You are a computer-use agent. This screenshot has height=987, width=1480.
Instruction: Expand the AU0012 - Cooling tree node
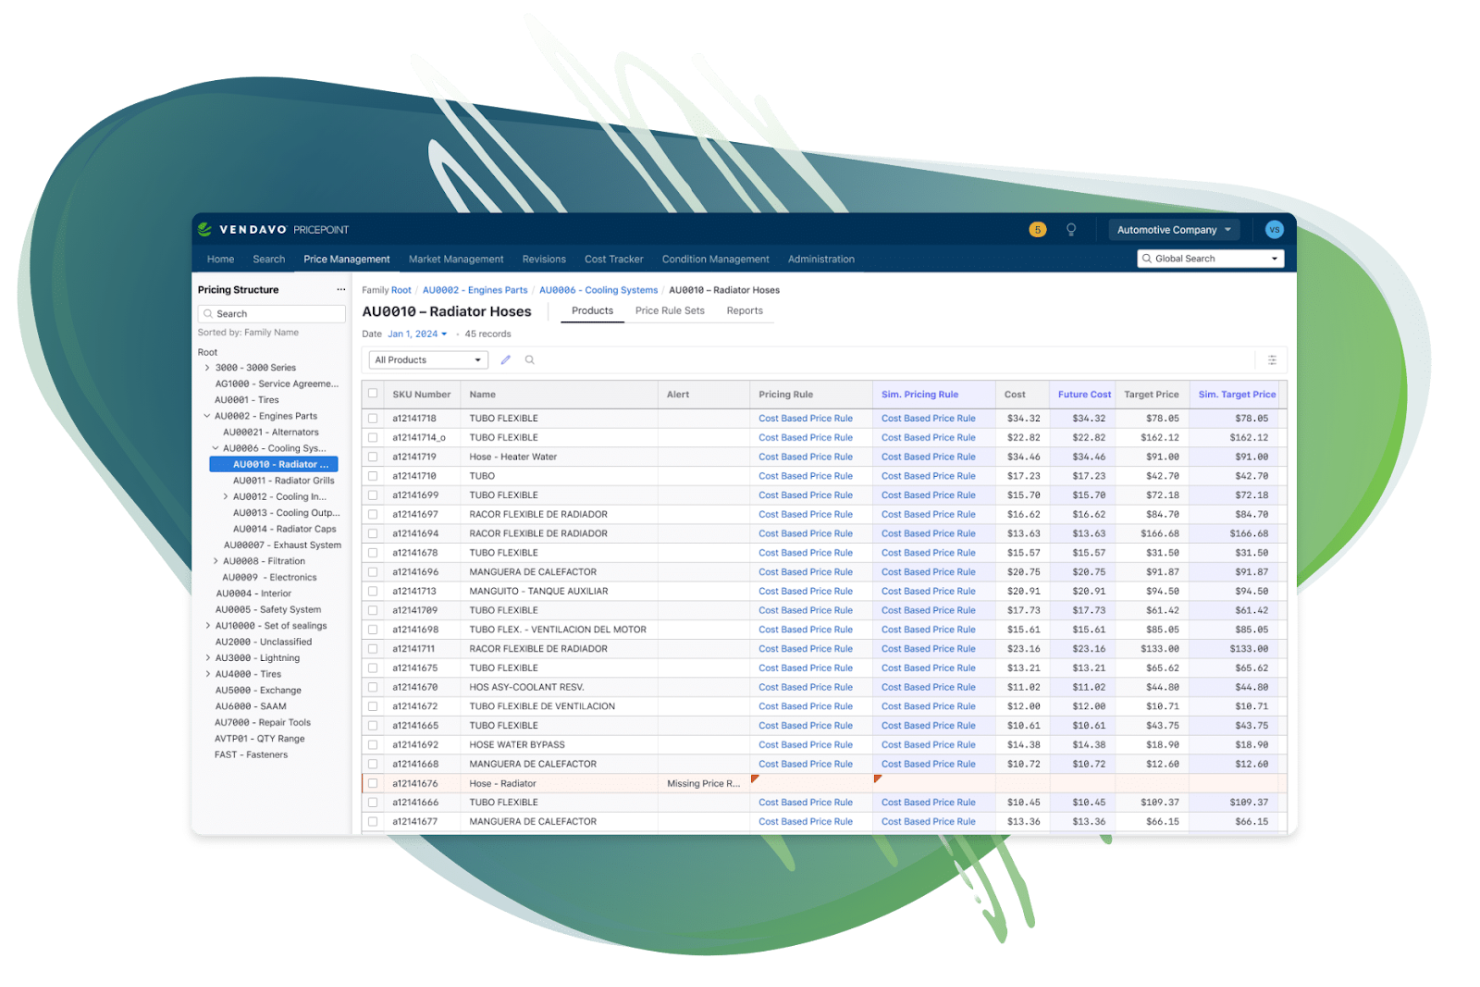pos(227,496)
